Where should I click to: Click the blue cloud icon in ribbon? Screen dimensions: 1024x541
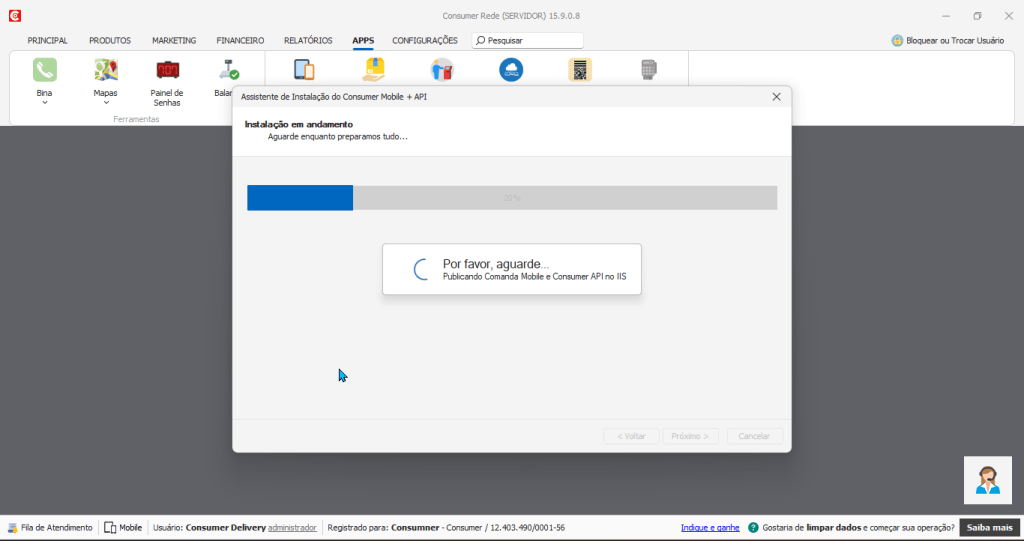[x=511, y=70]
